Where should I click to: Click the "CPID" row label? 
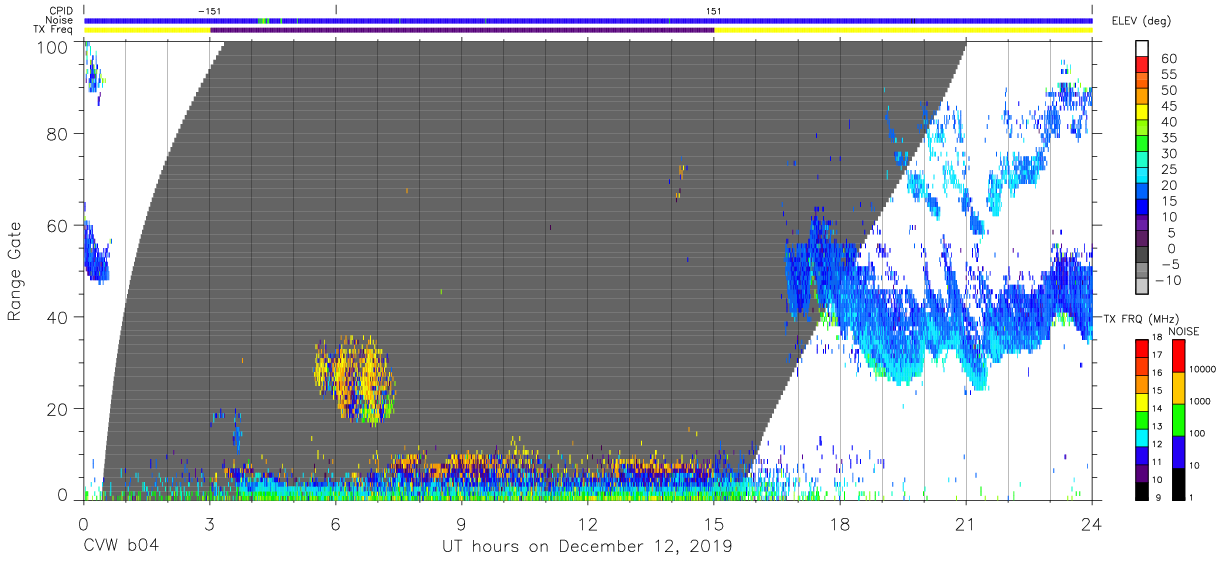[61, 10]
